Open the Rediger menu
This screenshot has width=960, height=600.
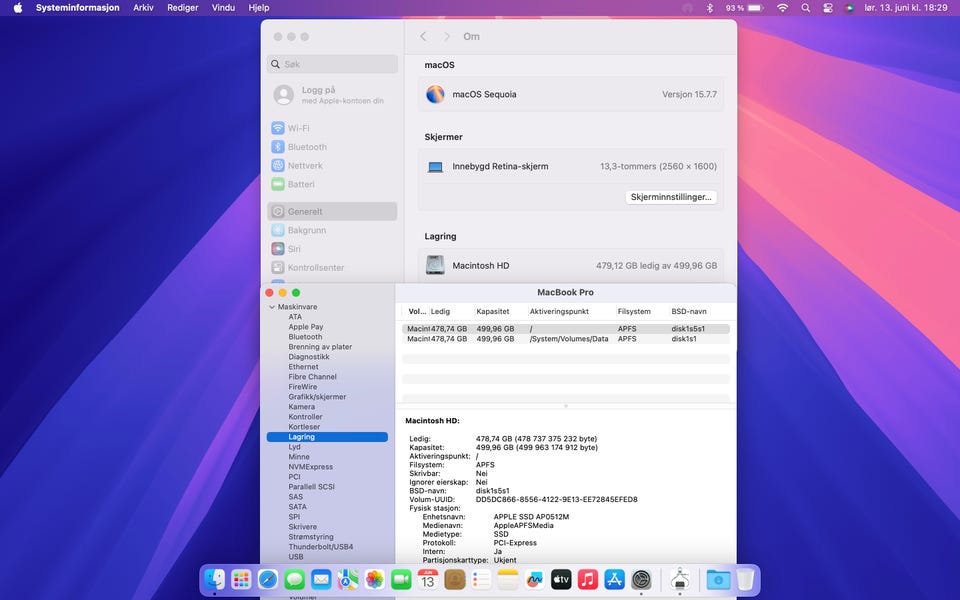coord(182,8)
